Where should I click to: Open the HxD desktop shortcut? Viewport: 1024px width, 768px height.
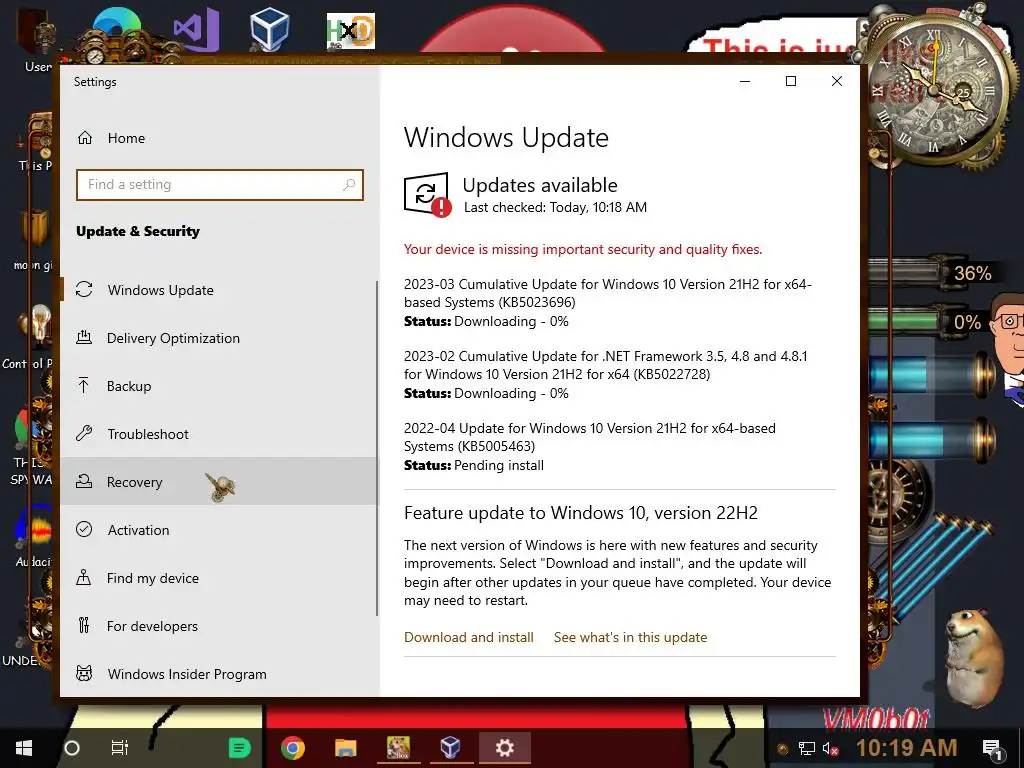click(x=351, y=31)
